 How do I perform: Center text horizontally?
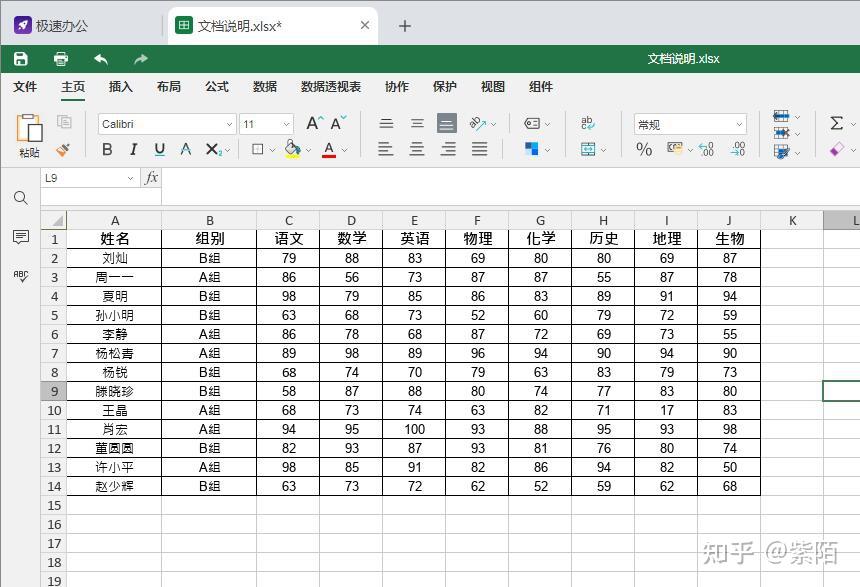tap(417, 149)
